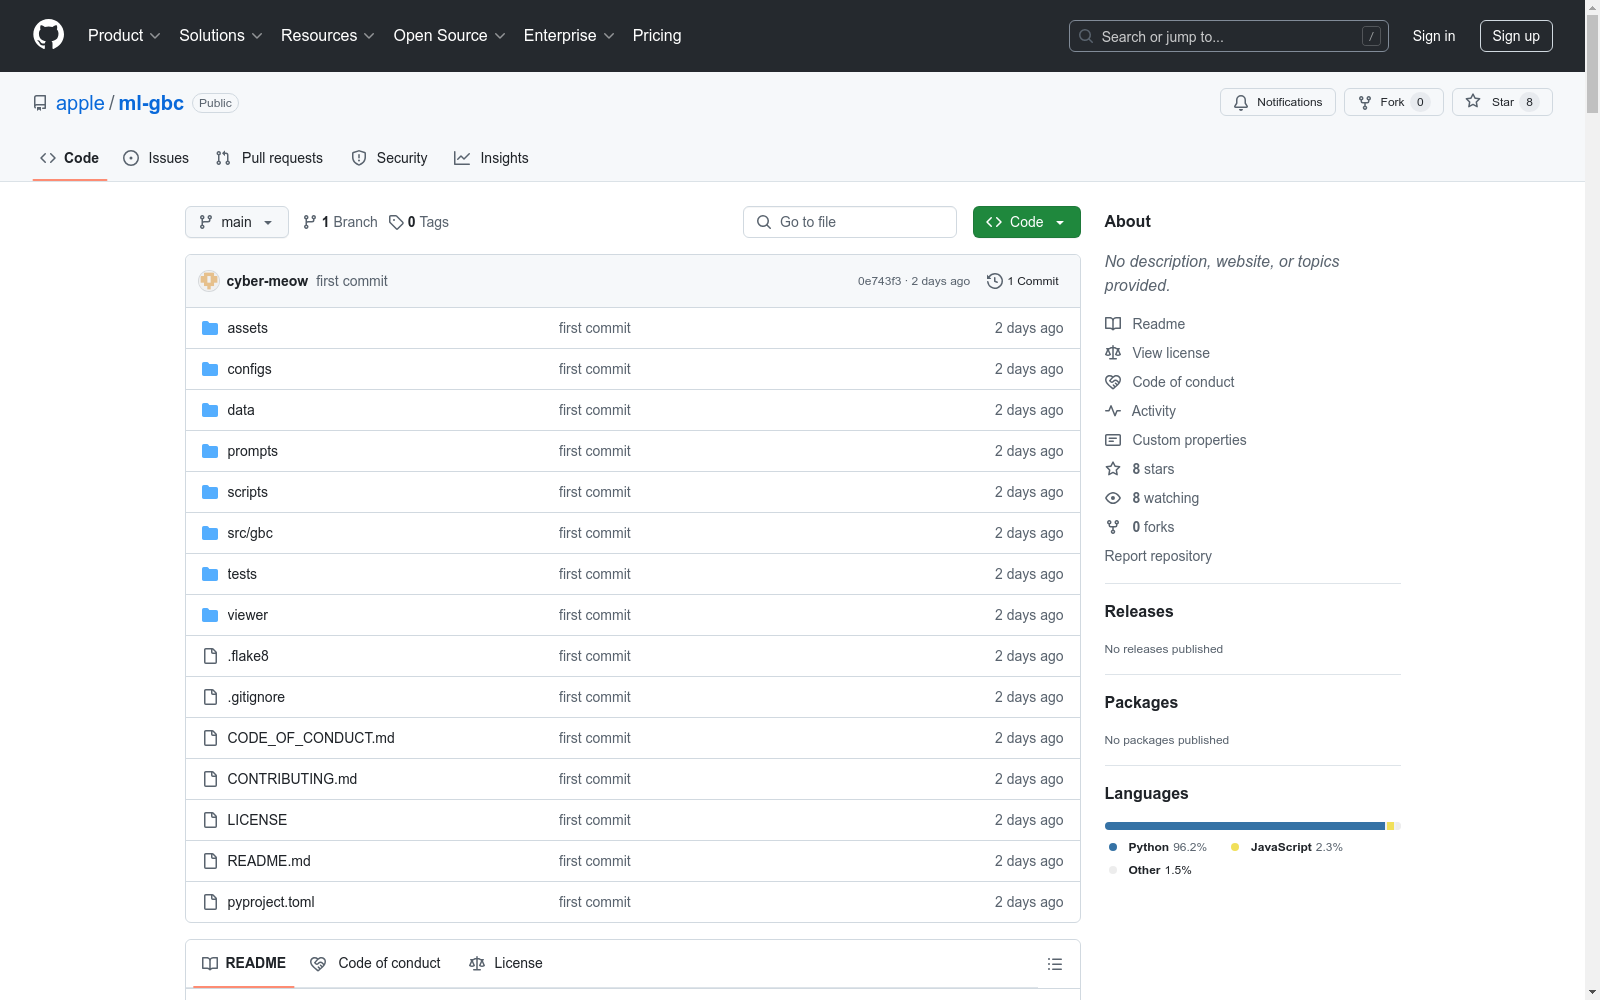Viewport: 1600px width, 1000px height.
Task: Click the repository icon beside apple
Action: 40,103
